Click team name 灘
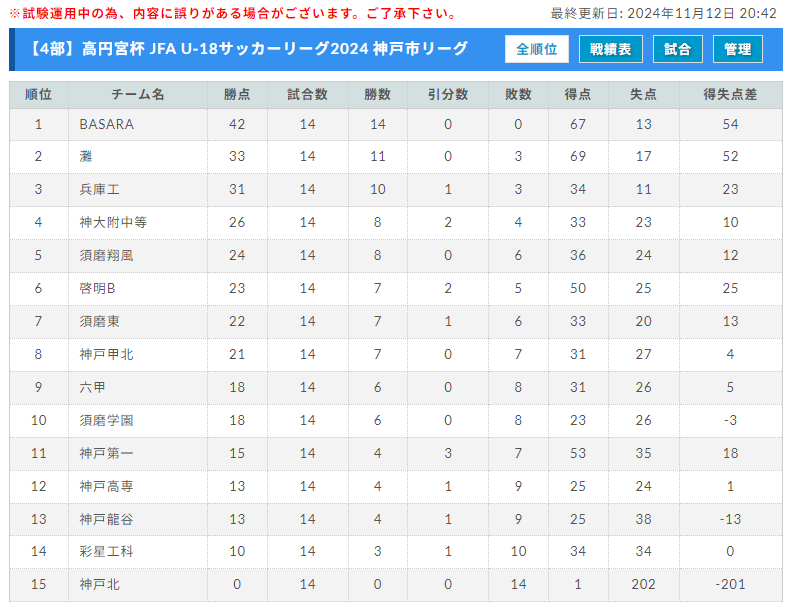The image size is (801, 615). tap(86, 156)
